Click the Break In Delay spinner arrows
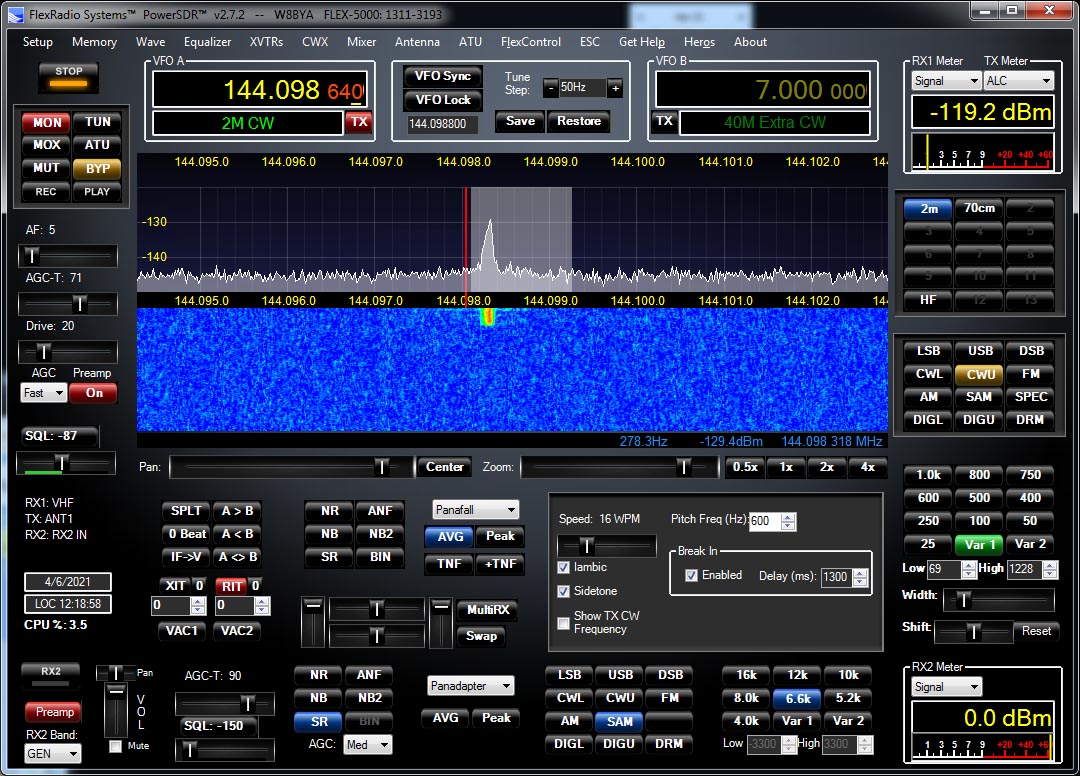 point(860,577)
